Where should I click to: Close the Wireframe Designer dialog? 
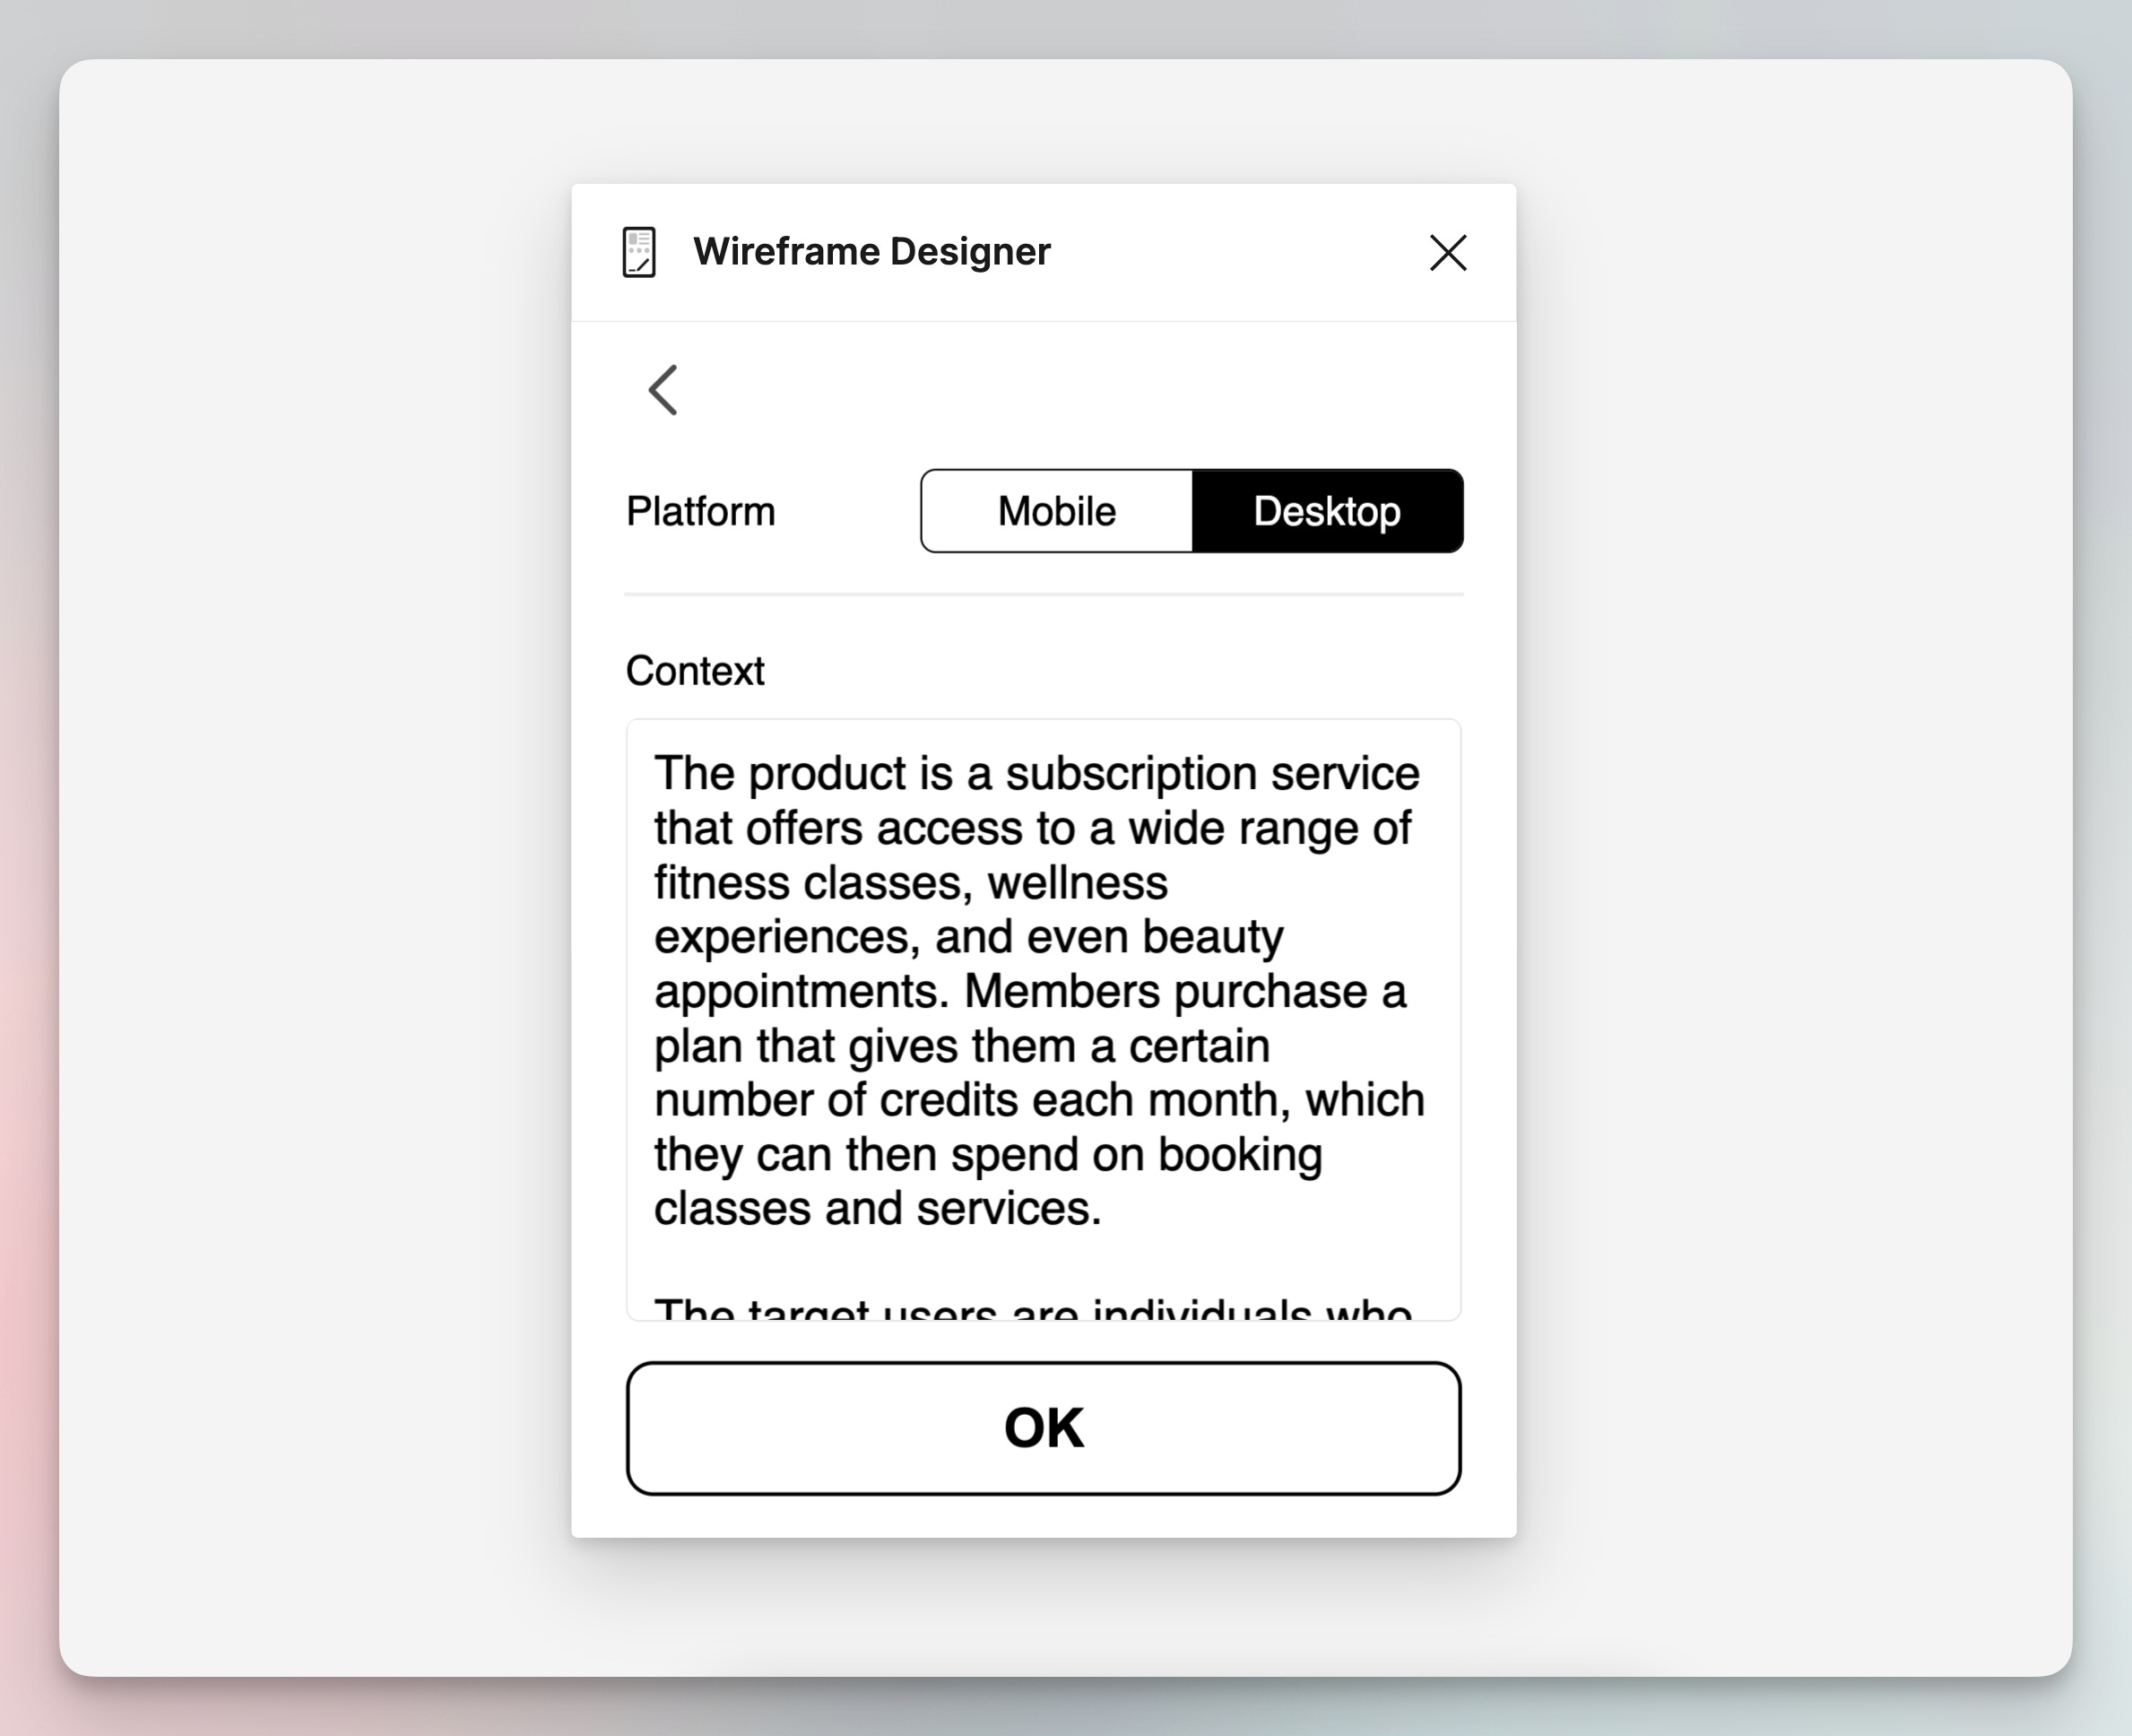pyautogui.click(x=1447, y=253)
